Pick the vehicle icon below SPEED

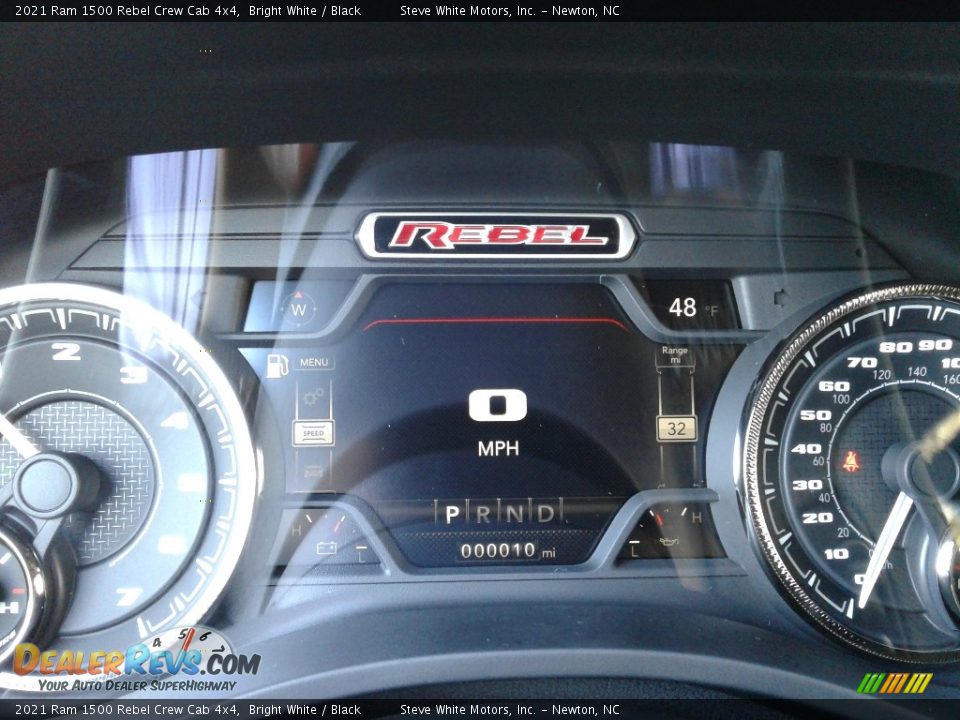coord(313,471)
